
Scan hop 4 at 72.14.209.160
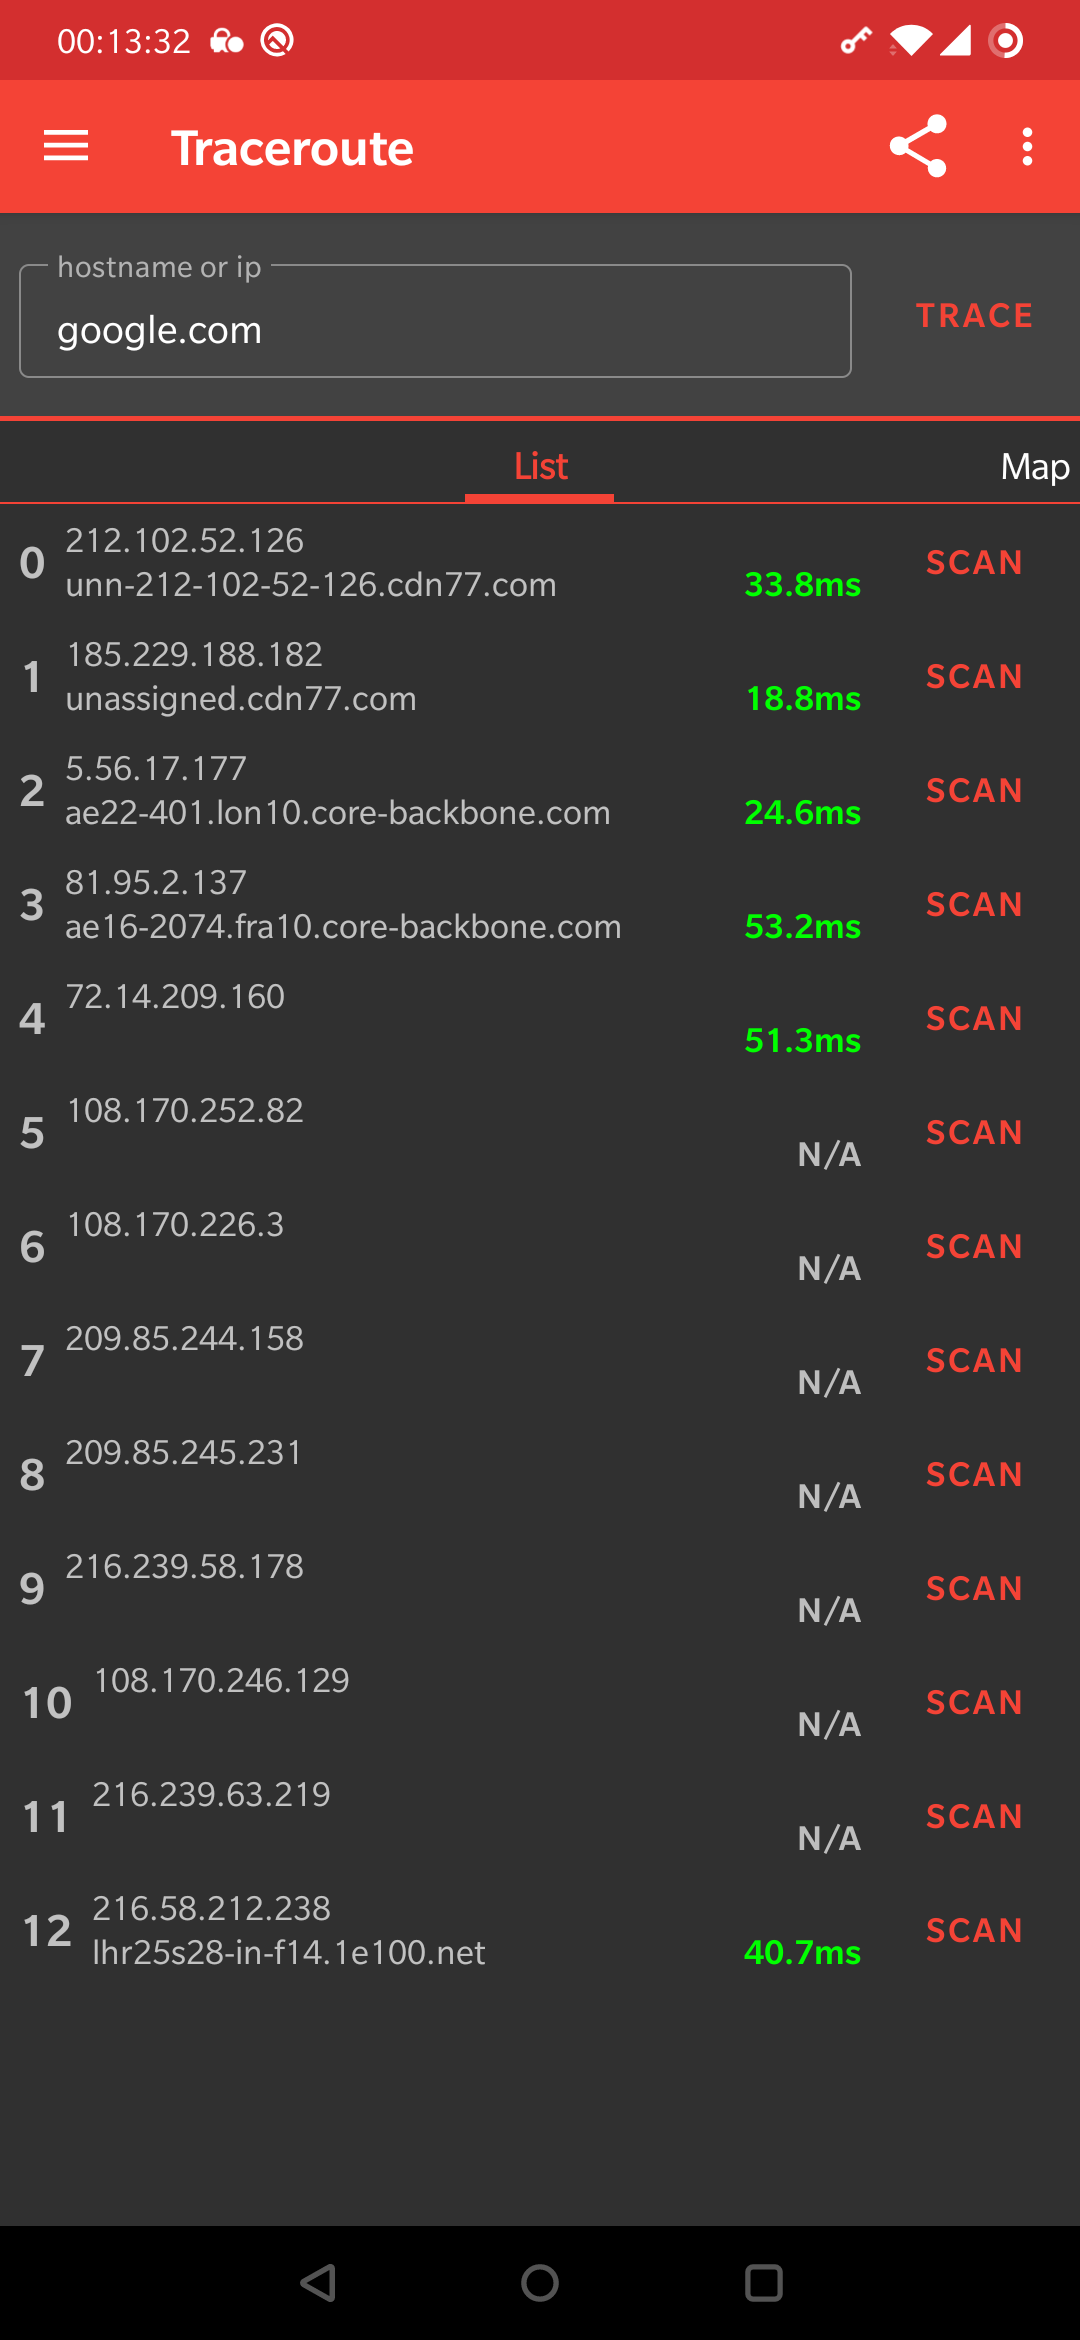click(x=974, y=1019)
